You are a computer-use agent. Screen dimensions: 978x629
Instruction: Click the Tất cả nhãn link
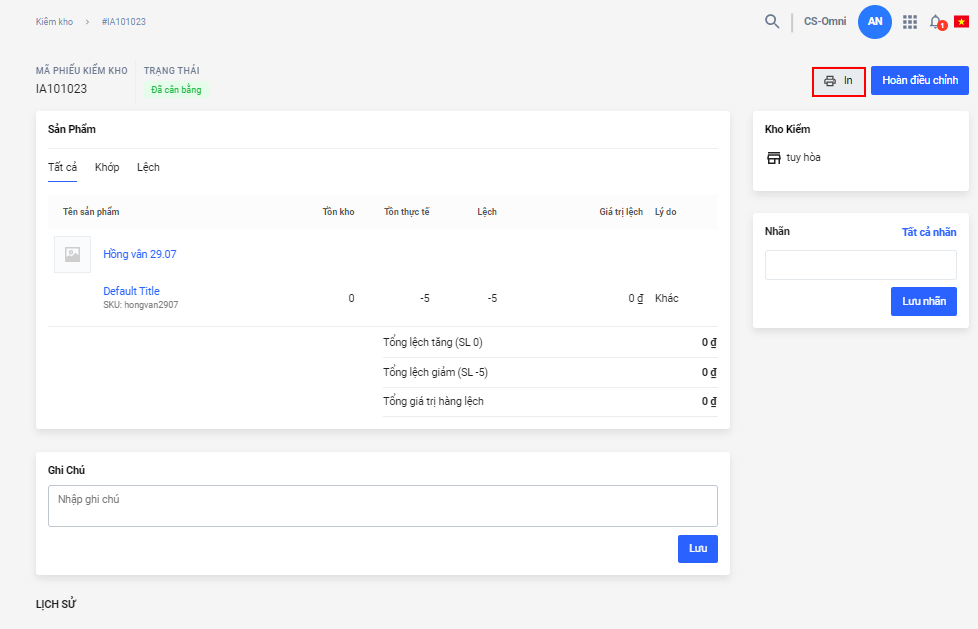coord(928,232)
